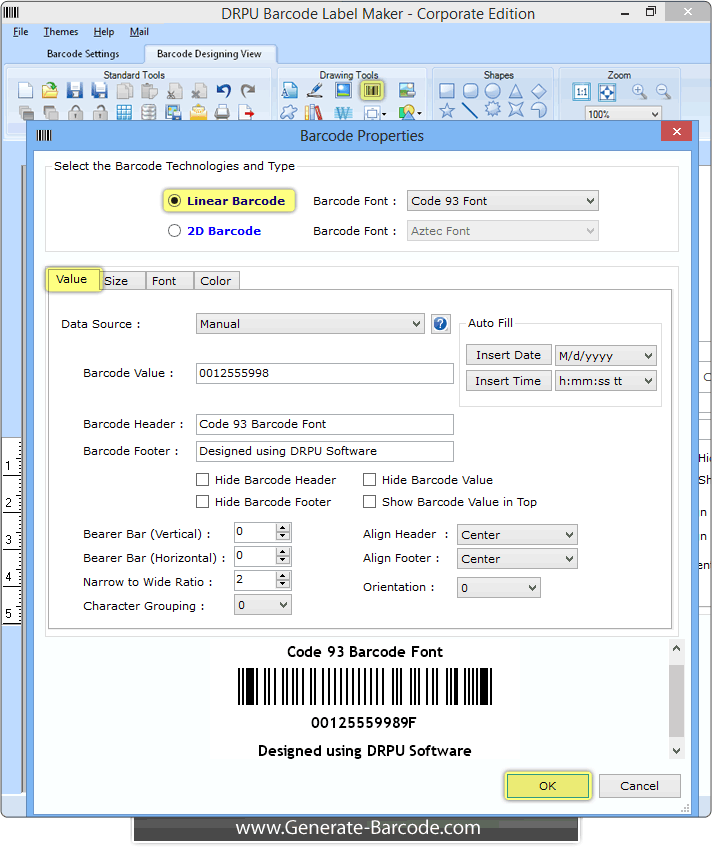Click the Barcode Value input field

[325, 373]
